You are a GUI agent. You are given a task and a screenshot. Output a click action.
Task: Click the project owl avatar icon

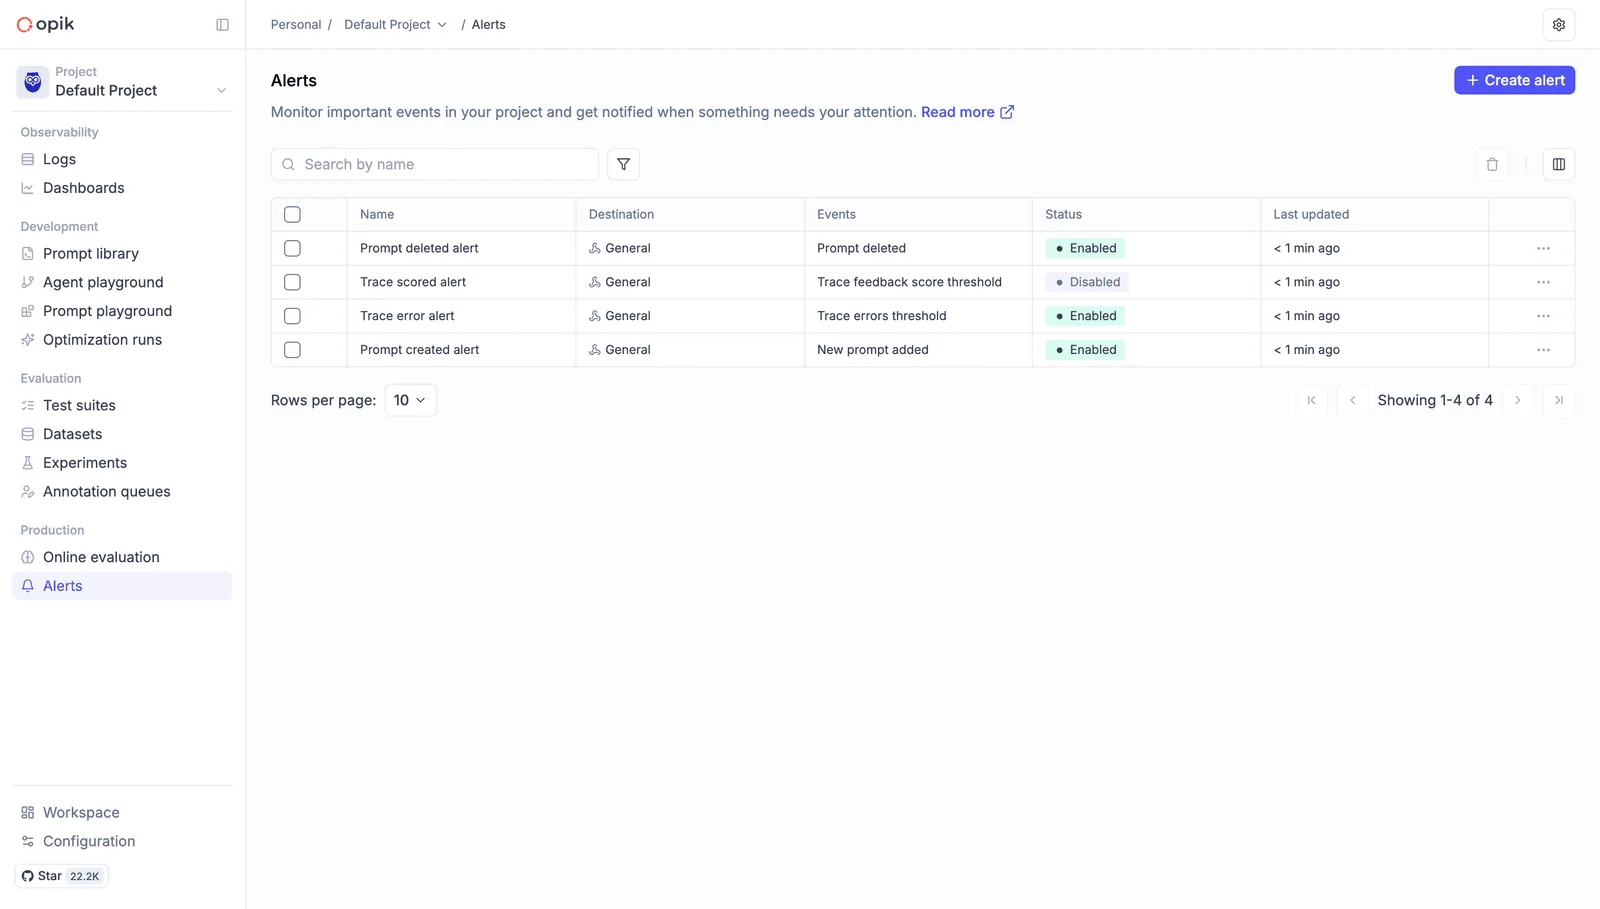pyautogui.click(x=33, y=82)
